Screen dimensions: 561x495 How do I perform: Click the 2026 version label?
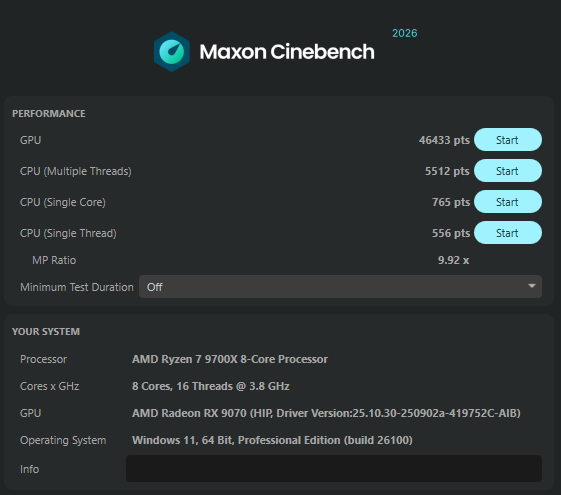click(405, 33)
